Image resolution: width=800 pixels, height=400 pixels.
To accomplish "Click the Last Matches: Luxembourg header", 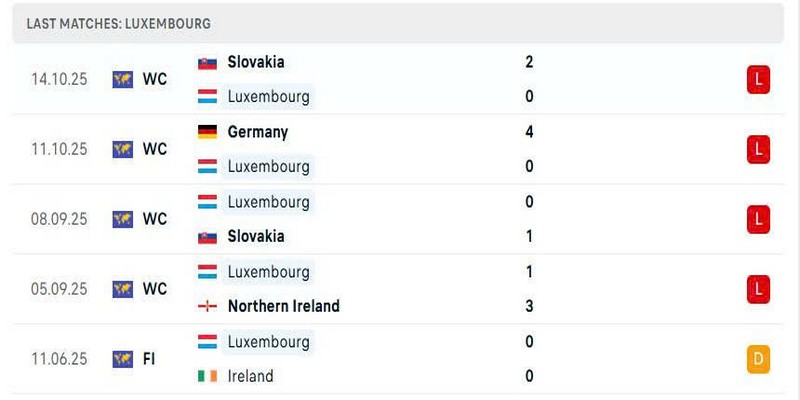I will [118, 23].
